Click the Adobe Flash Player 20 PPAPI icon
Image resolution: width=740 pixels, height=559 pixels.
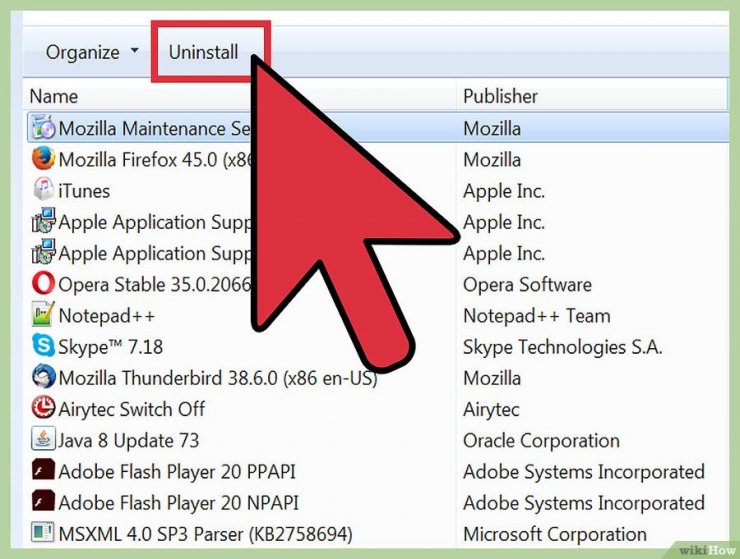[x=43, y=470]
